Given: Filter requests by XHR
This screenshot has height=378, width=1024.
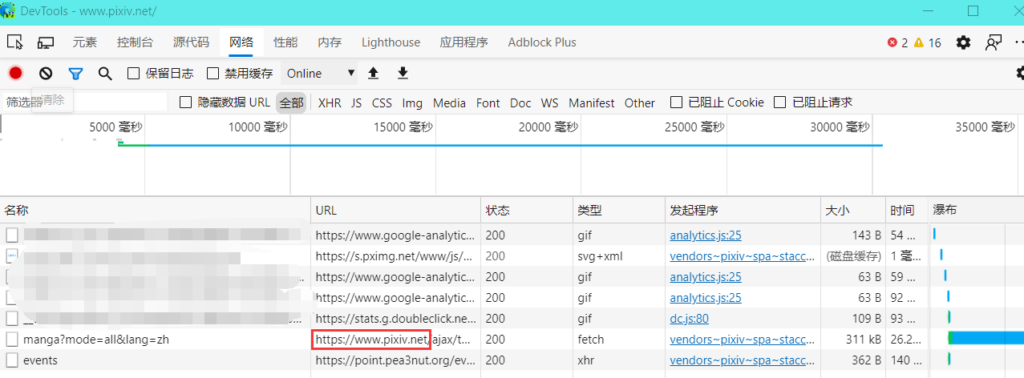Looking at the screenshot, I should pos(330,102).
